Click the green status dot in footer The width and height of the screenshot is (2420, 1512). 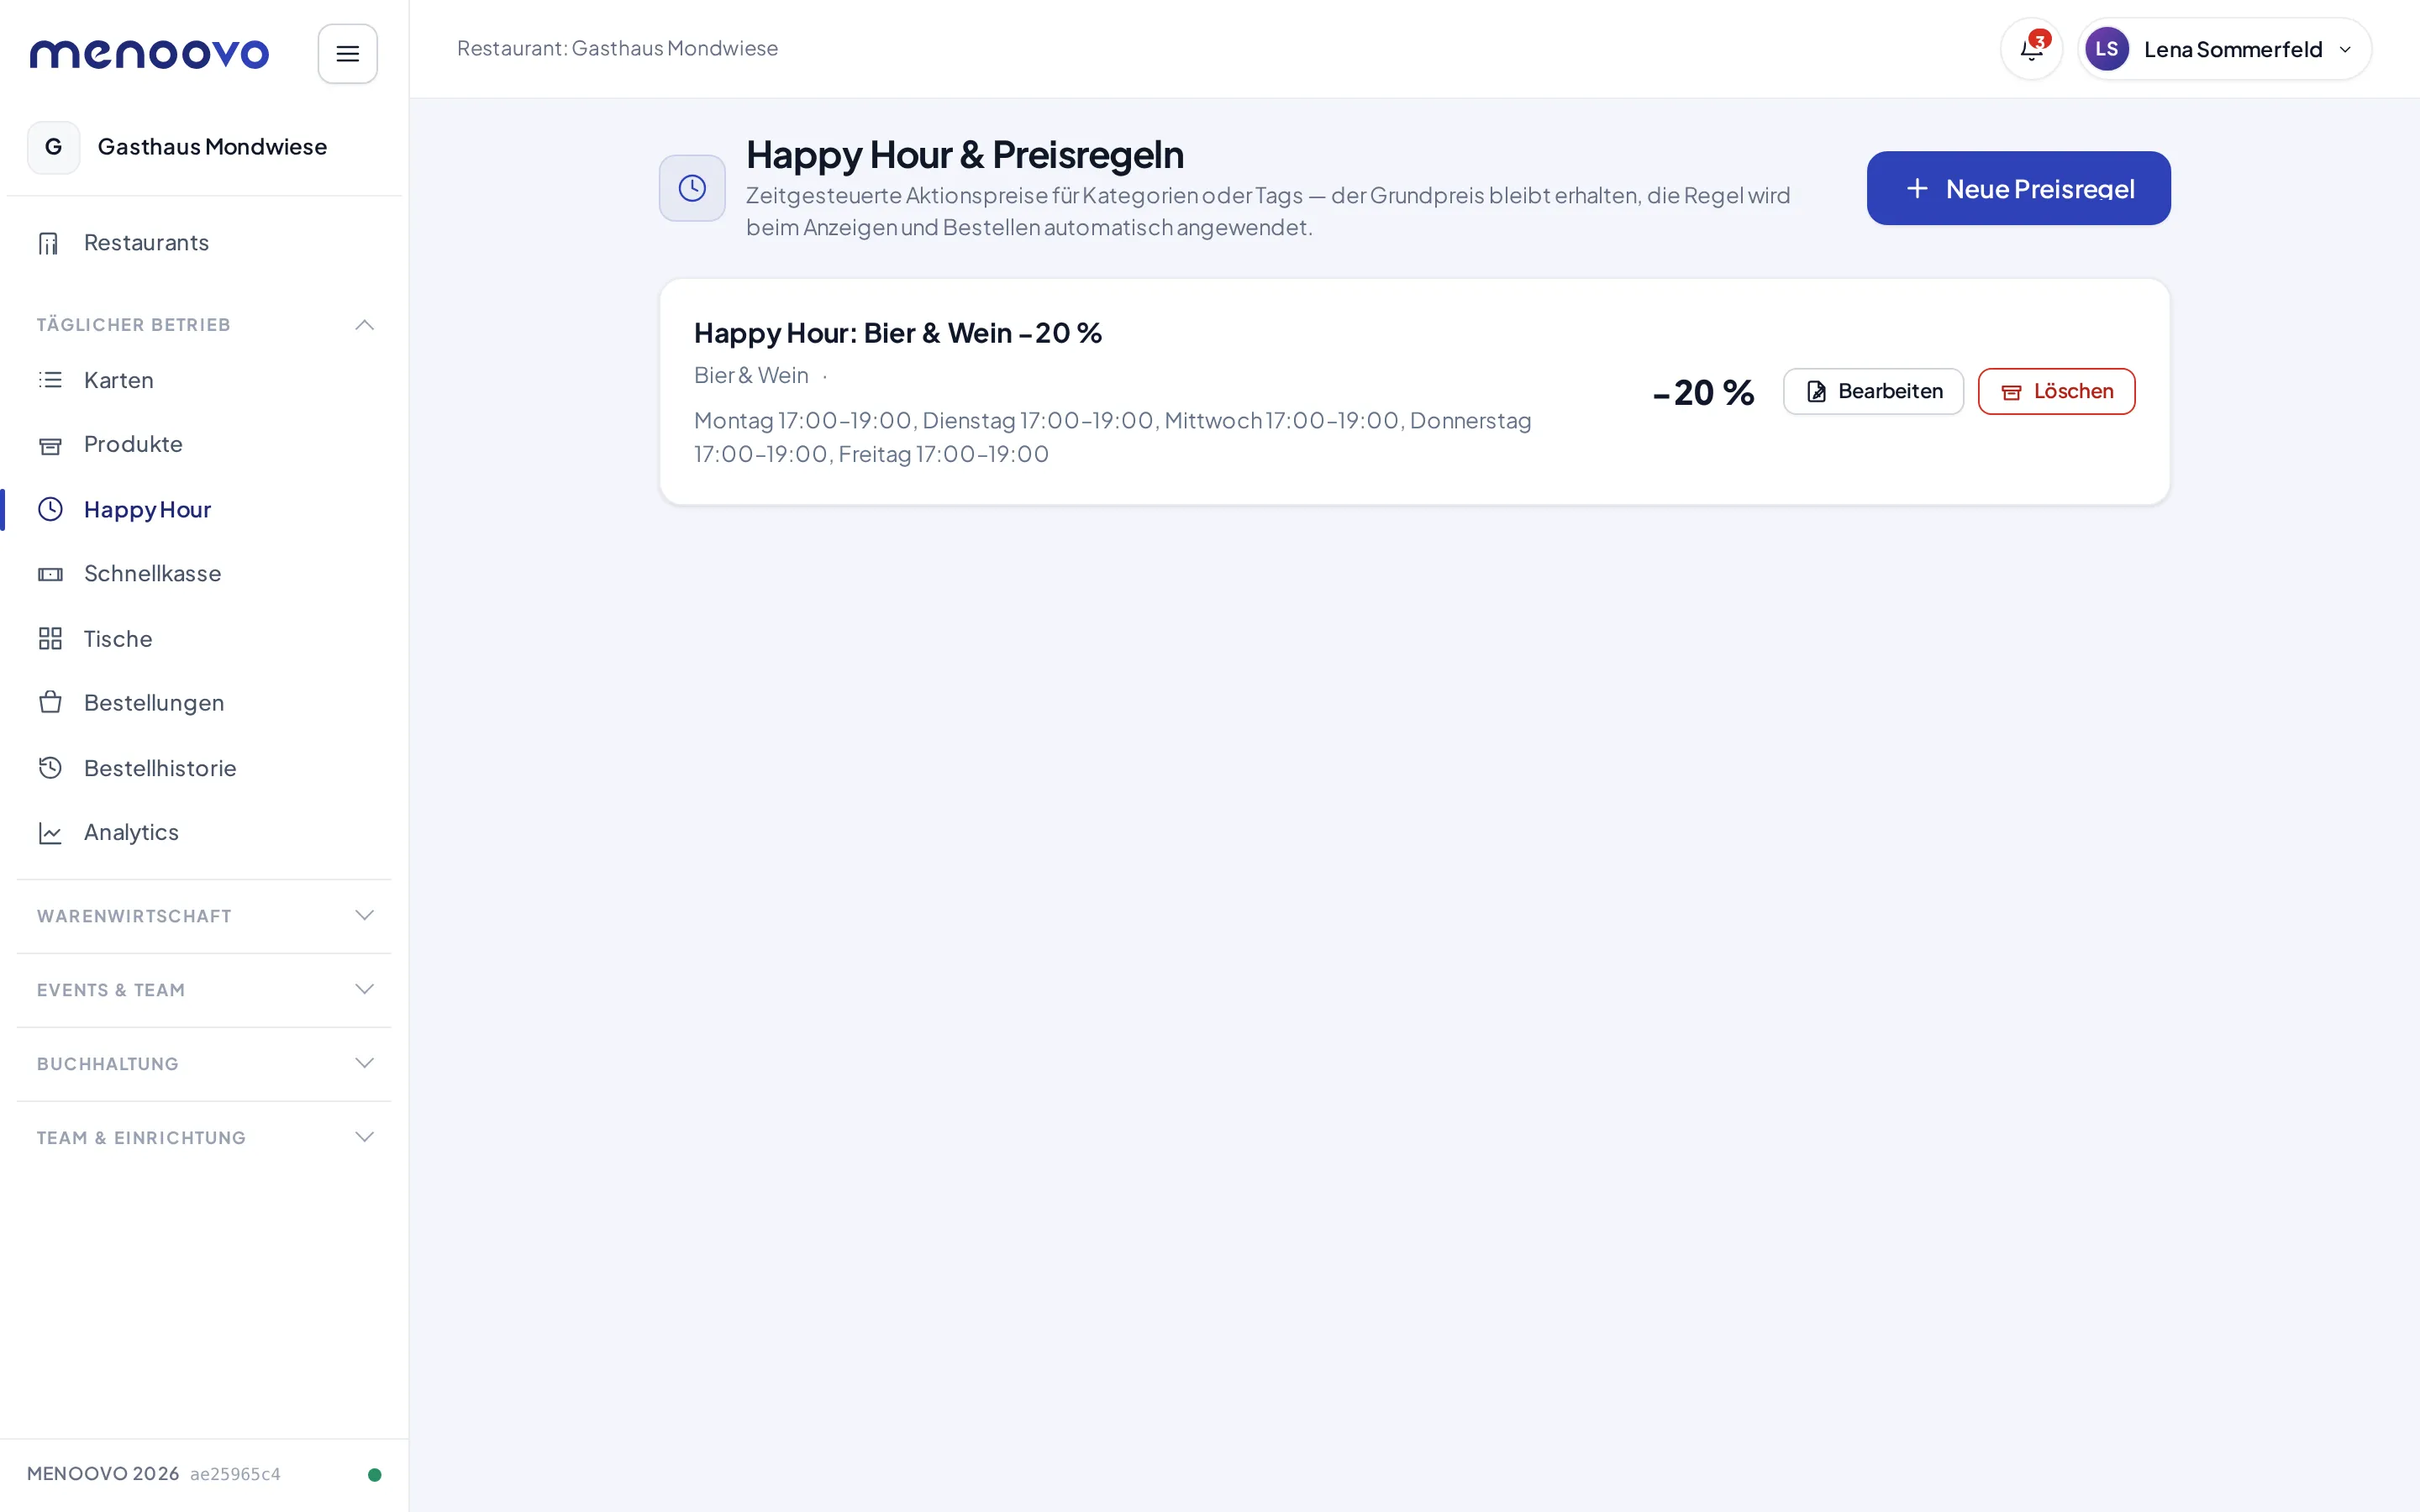[x=374, y=1474]
